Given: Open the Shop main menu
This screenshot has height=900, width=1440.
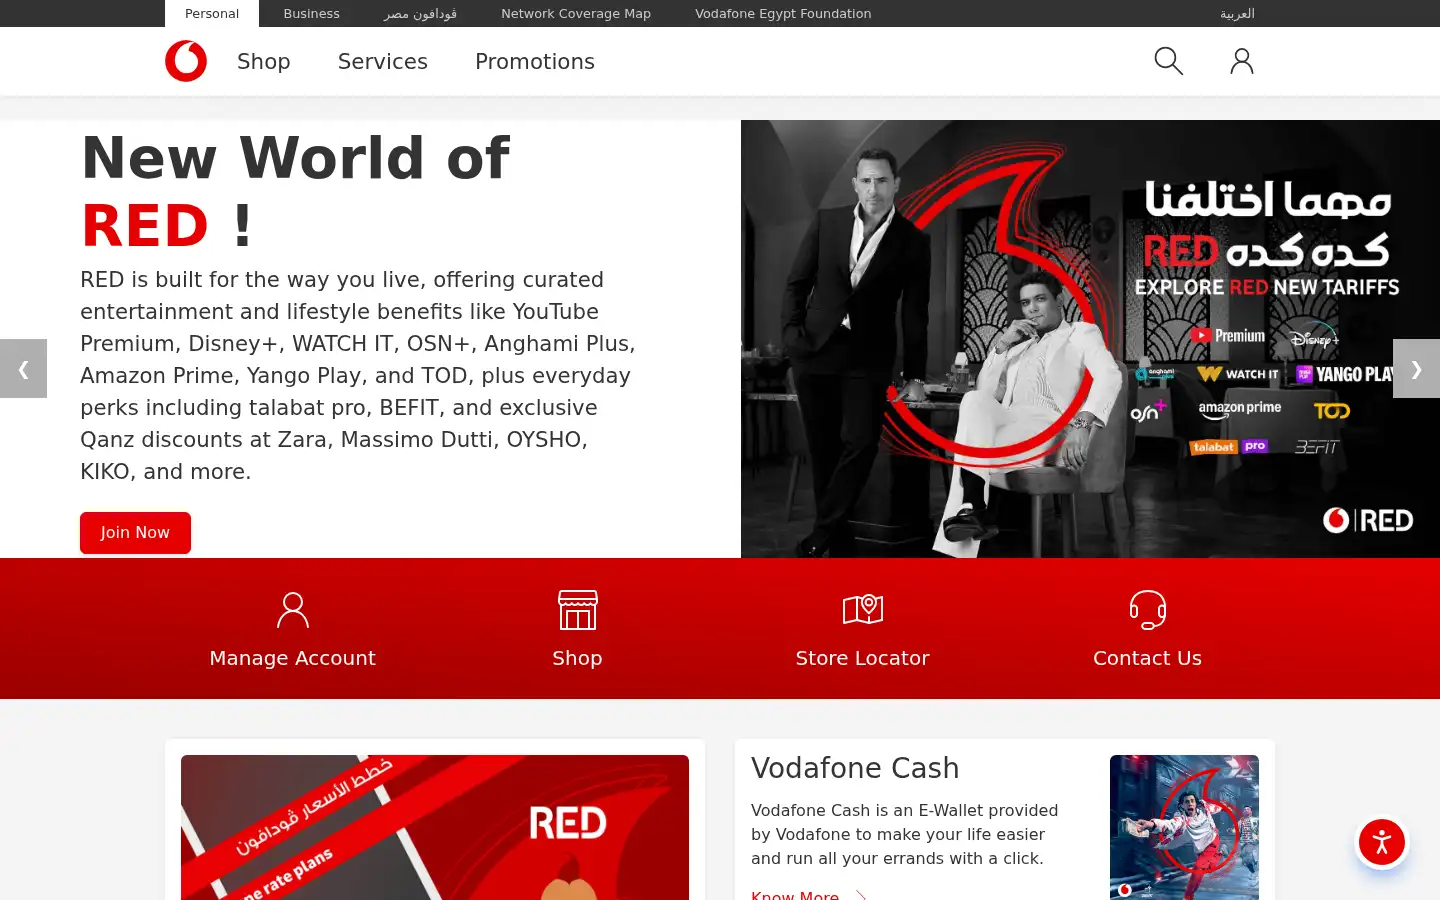Looking at the screenshot, I should pyautogui.click(x=264, y=61).
